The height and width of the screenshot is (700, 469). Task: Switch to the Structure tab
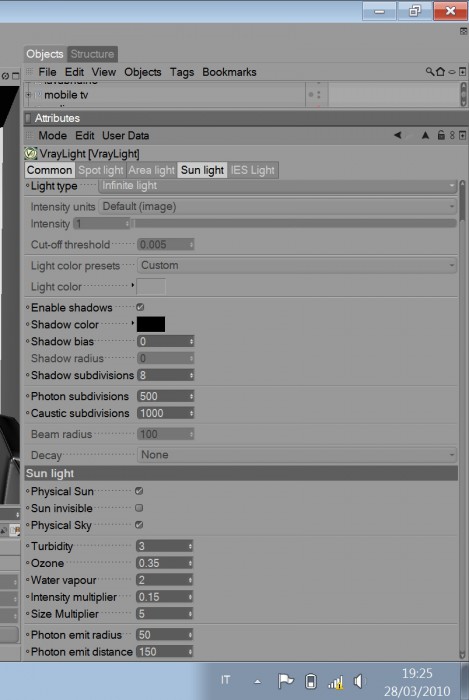pyautogui.click(x=92, y=54)
